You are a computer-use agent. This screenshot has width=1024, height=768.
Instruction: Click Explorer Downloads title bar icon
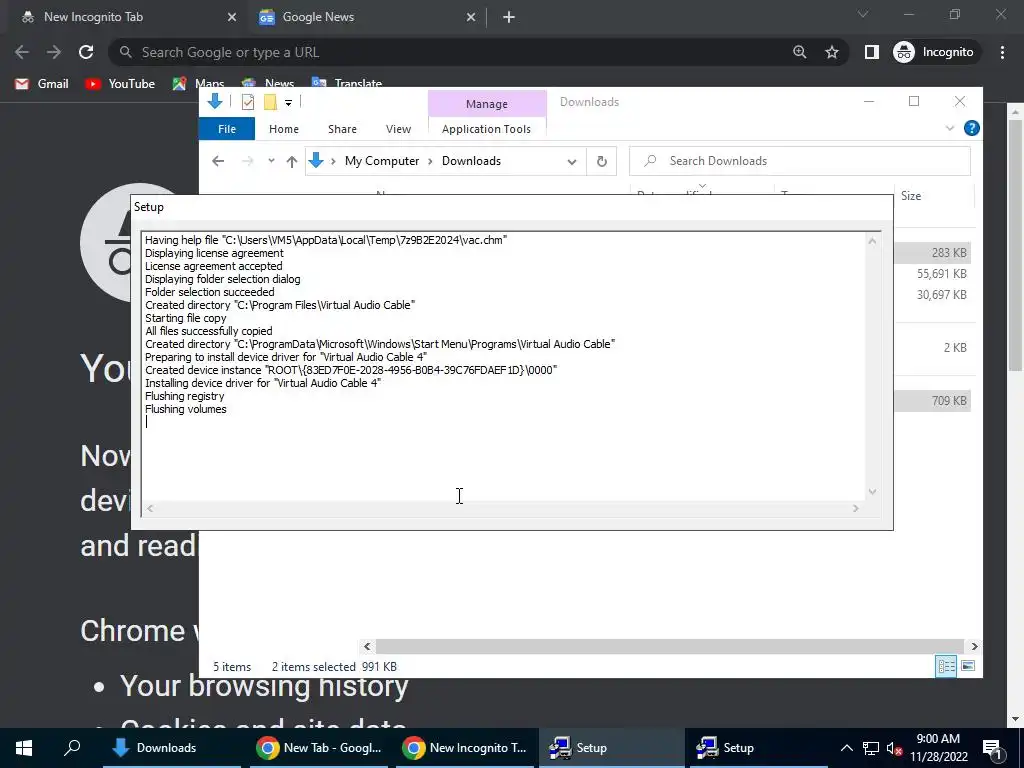point(215,101)
